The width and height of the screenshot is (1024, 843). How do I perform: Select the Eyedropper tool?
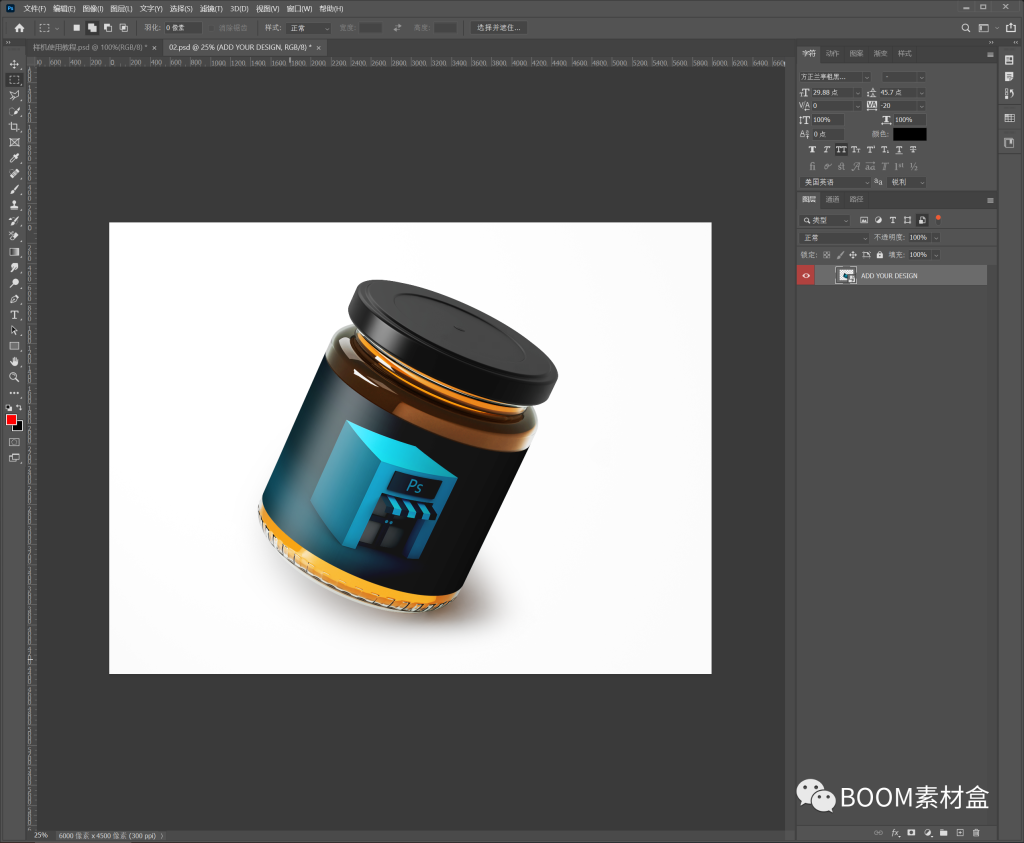[14, 158]
